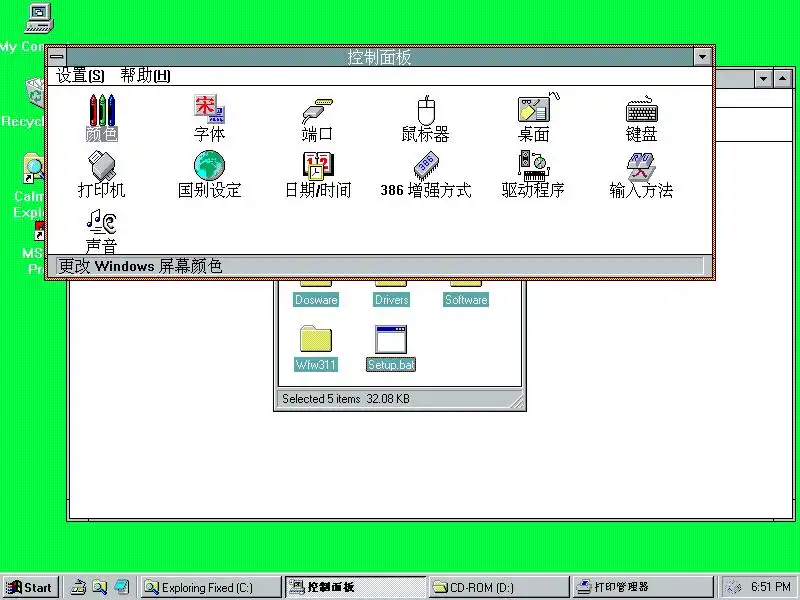Switch to Exploring Fixed (C:) taskbar button
The image size is (800, 600).
pyautogui.click(x=210, y=587)
